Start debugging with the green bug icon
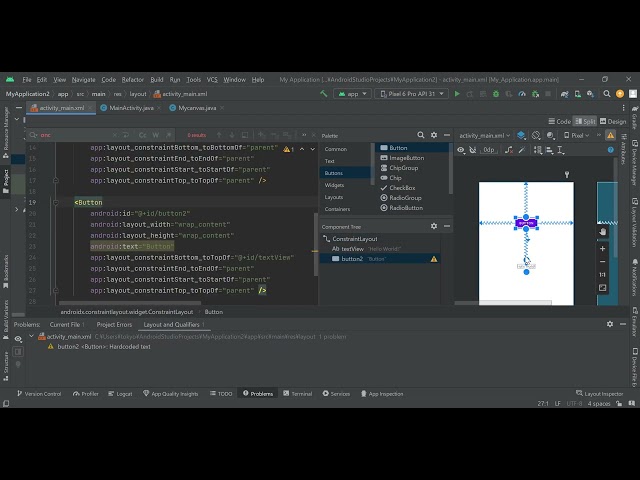The width and height of the screenshot is (640, 480). click(496, 94)
